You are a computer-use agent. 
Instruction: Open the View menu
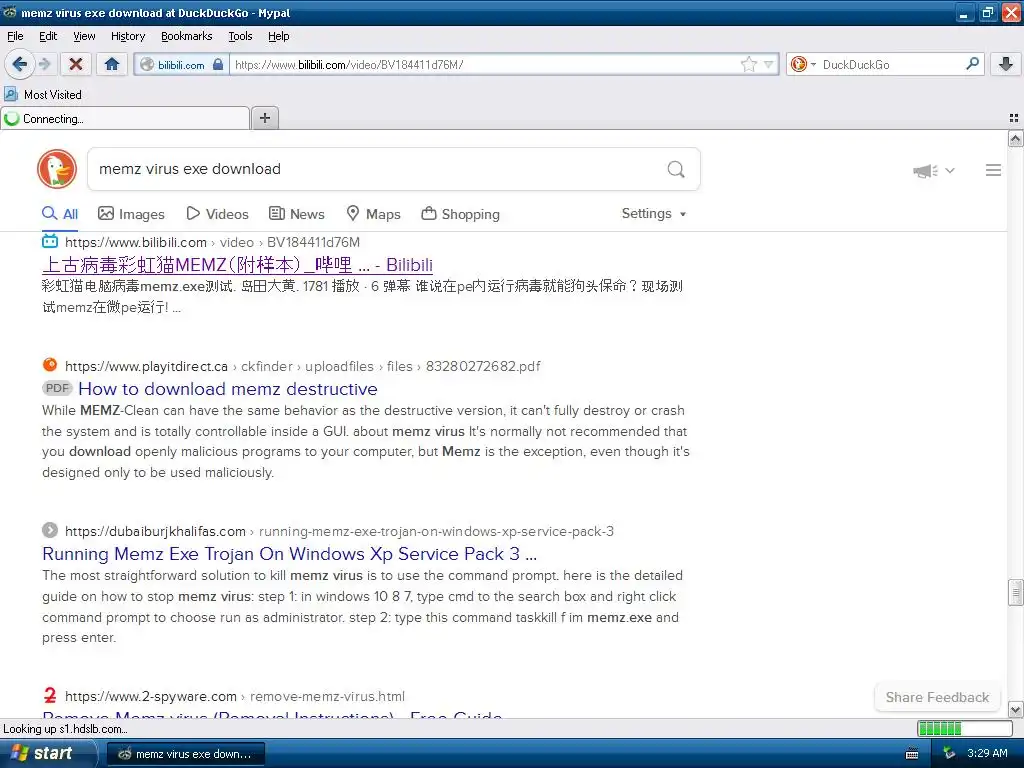coord(84,36)
